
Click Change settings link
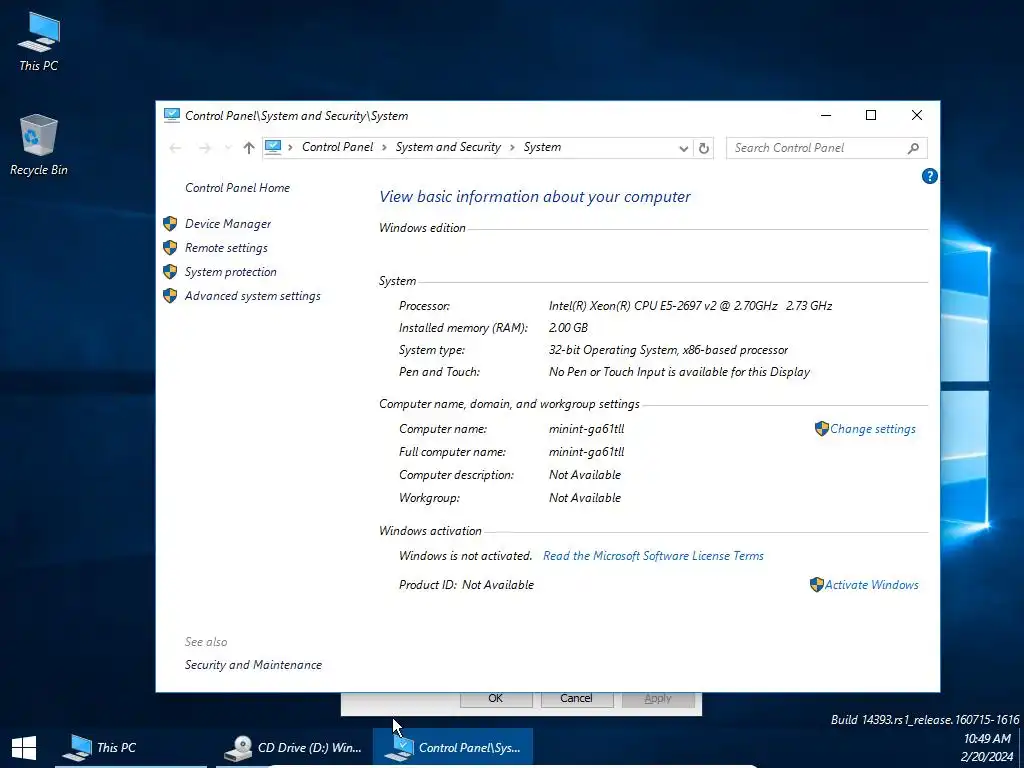[x=872, y=429]
